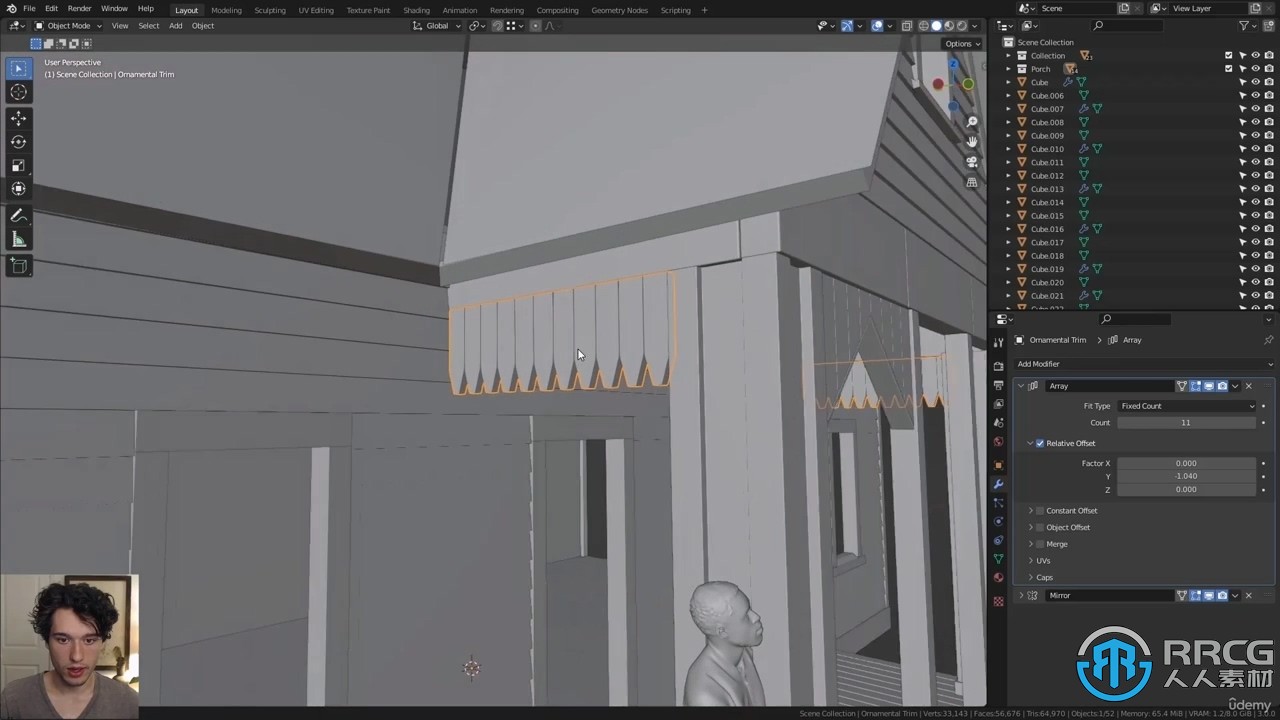Screen dimensions: 1280x720
Task: Hide Cube.006 with its eye icon
Action: pyautogui.click(x=1256, y=96)
